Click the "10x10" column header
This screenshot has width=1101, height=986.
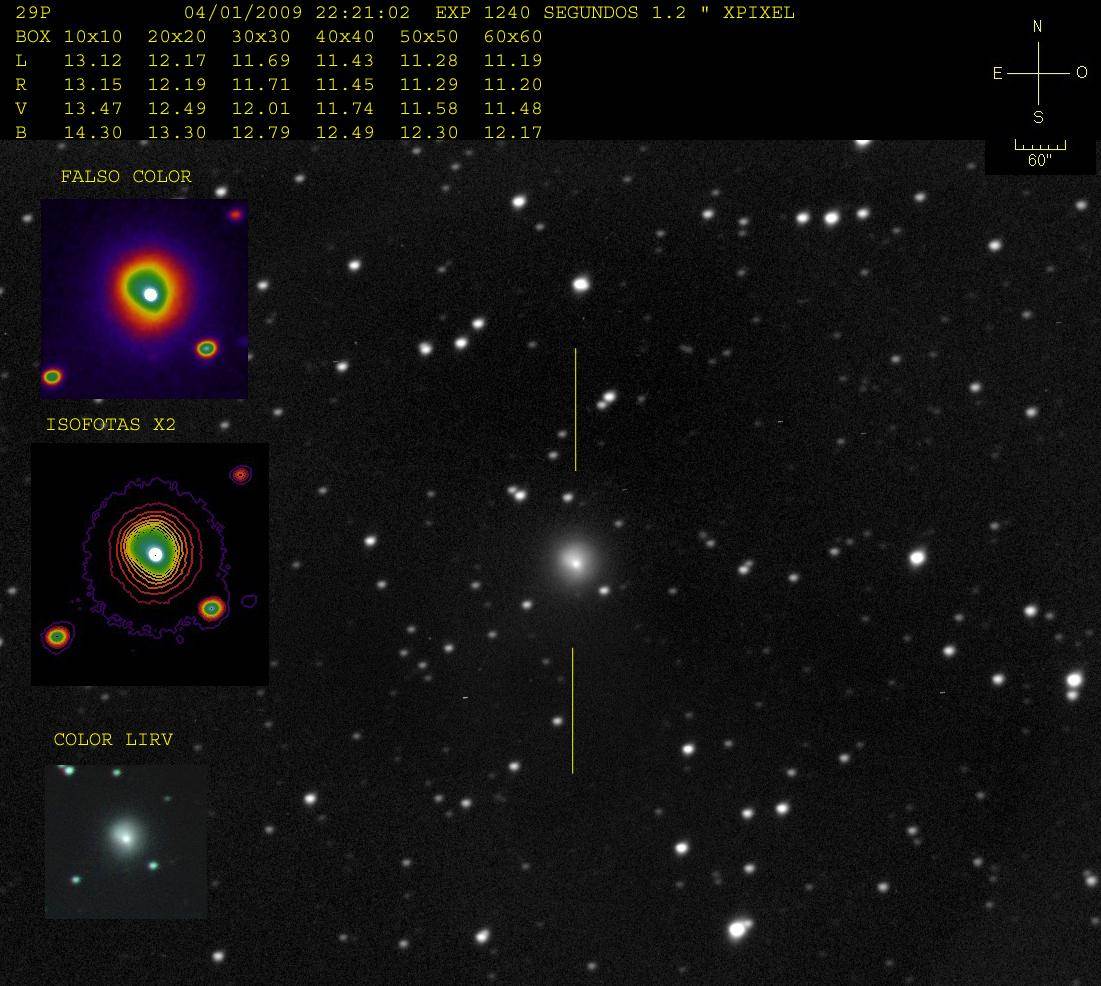tap(93, 37)
